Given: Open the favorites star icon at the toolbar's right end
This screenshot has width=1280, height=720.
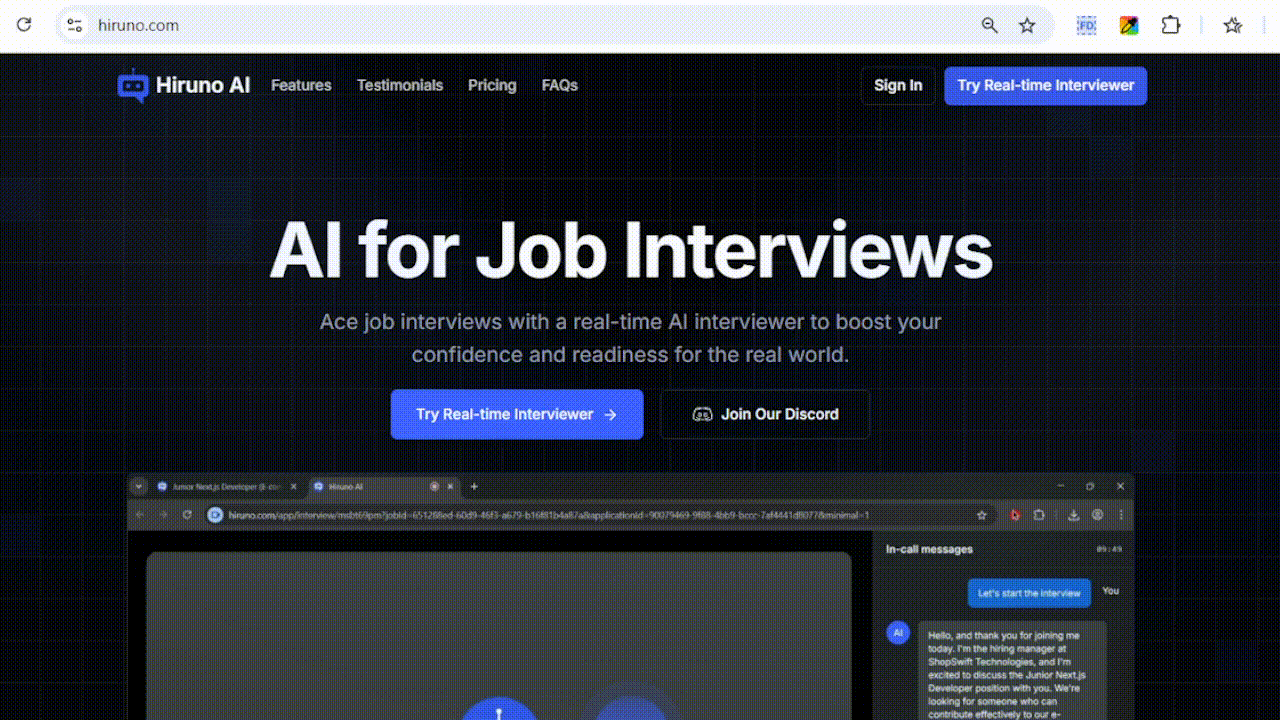Looking at the screenshot, I should [x=1233, y=25].
